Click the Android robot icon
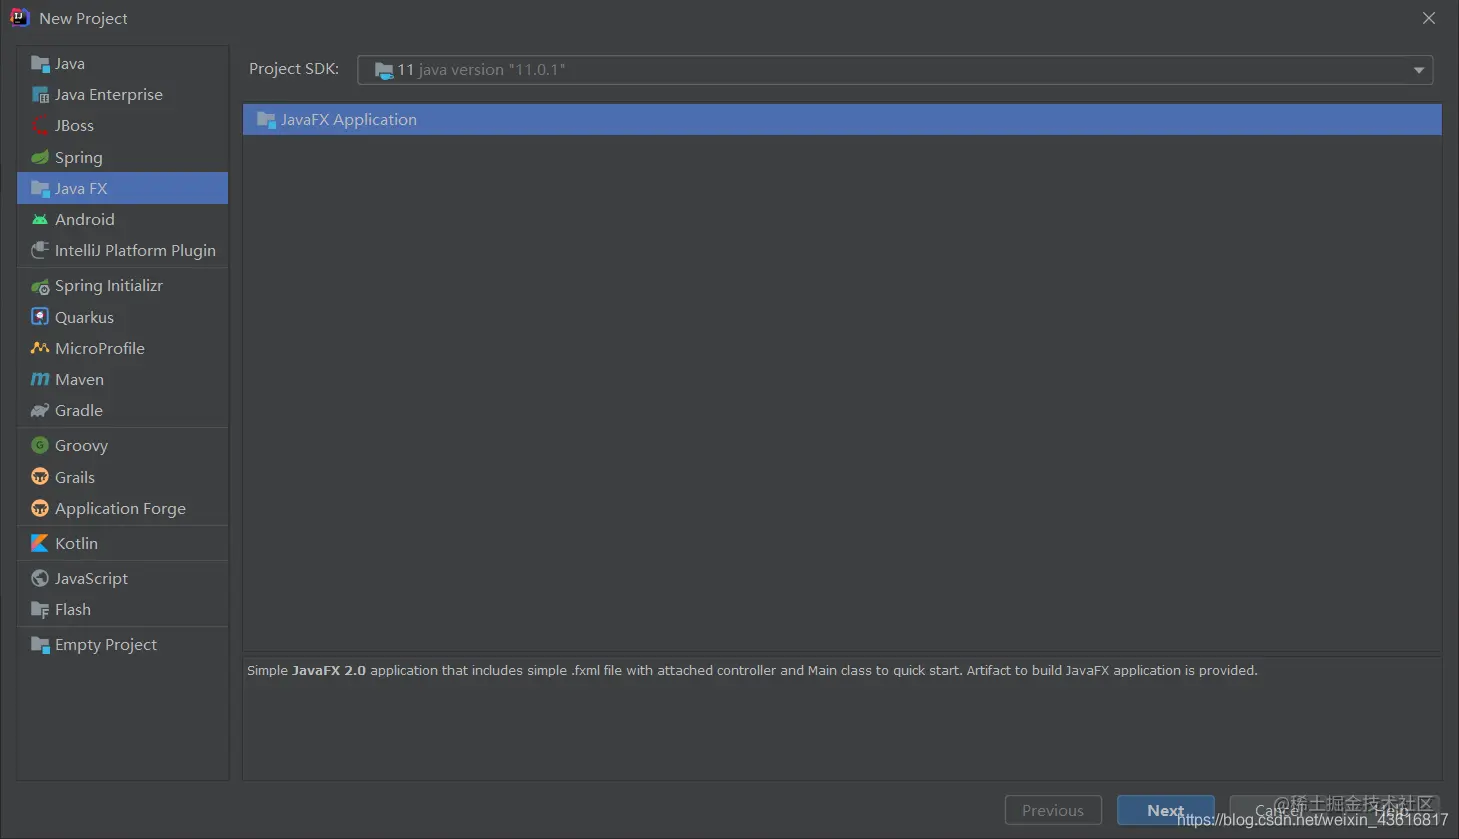Viewport: 1459px width, 839px height. tap(40, 220)
